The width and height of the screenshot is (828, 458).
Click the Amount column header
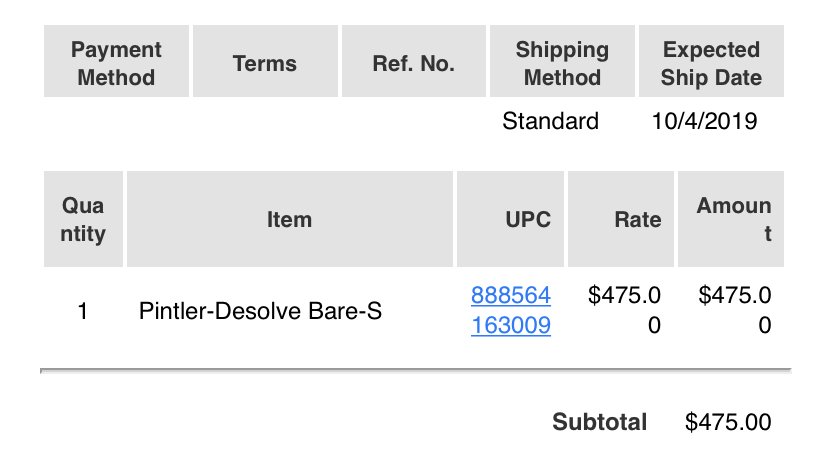[x=731, y=219]
